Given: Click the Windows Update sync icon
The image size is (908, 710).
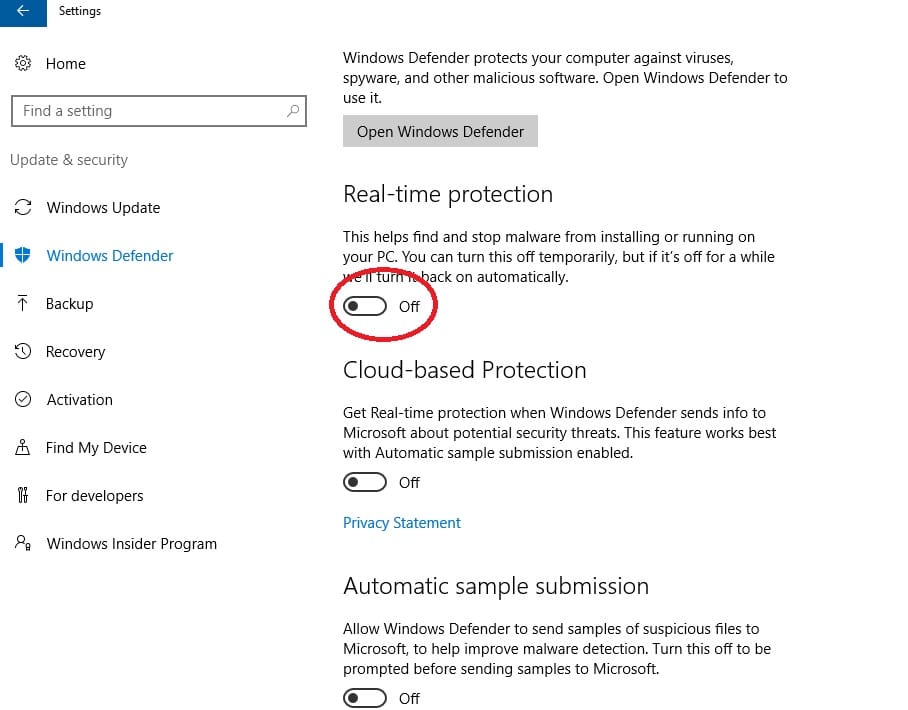Looking at the screenshot, I should (23, 208).
